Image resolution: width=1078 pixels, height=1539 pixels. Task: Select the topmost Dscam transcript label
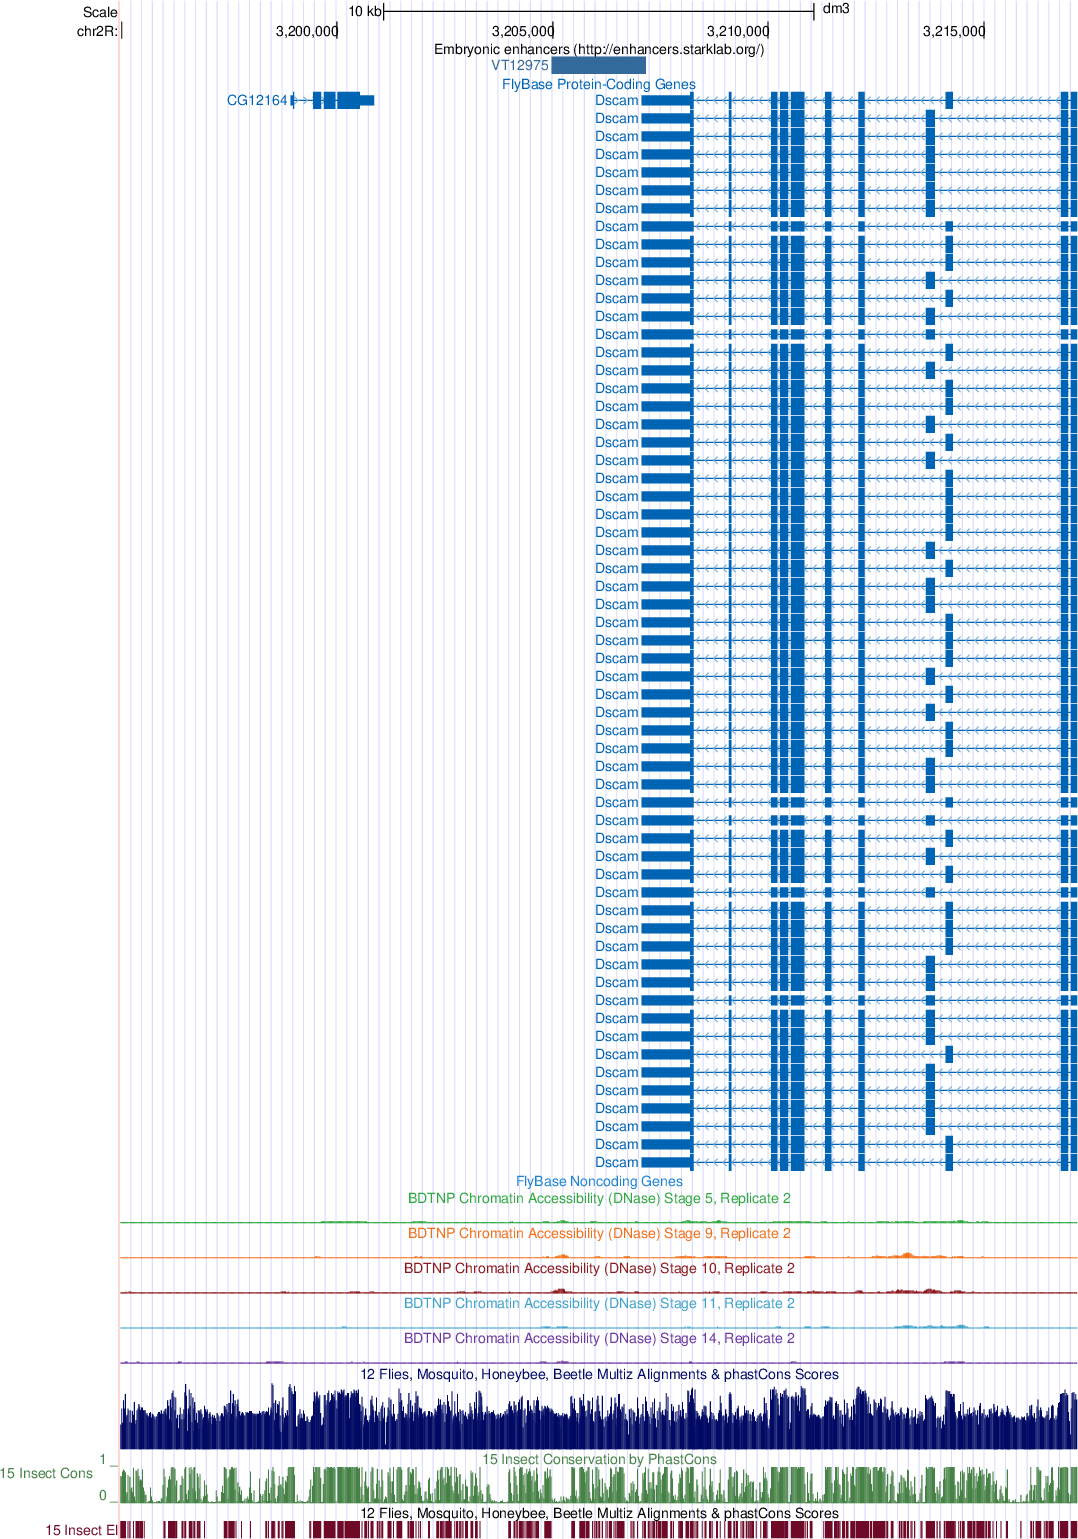(x=616, y=100)
